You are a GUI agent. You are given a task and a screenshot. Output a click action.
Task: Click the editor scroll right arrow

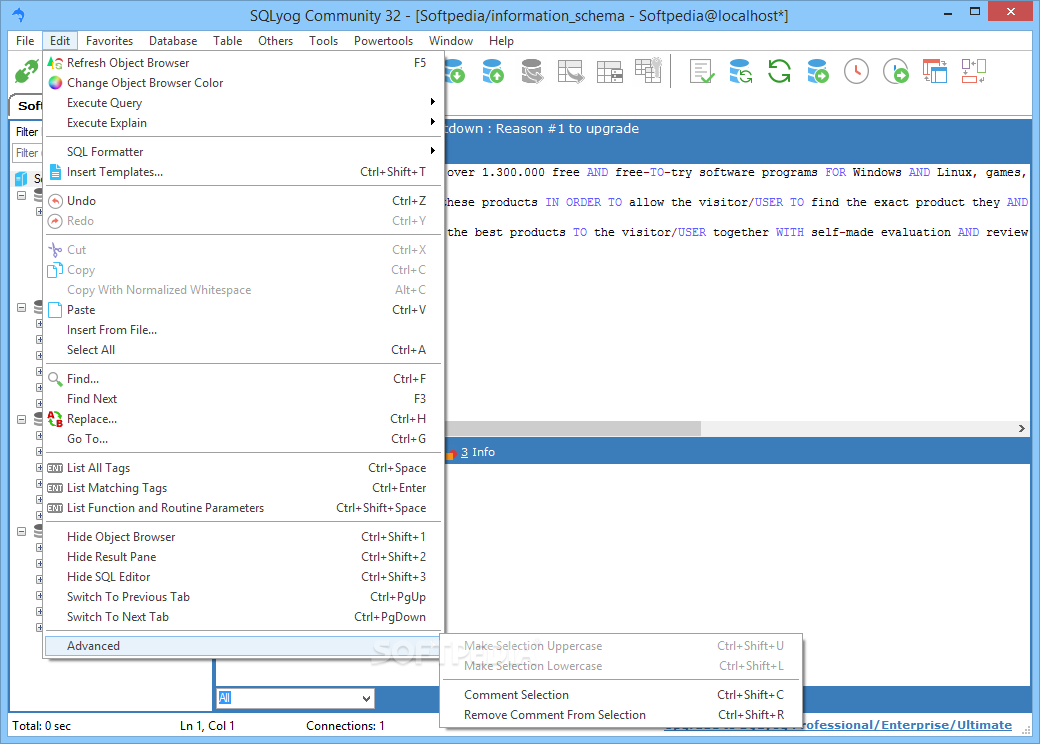point(1021,428)
